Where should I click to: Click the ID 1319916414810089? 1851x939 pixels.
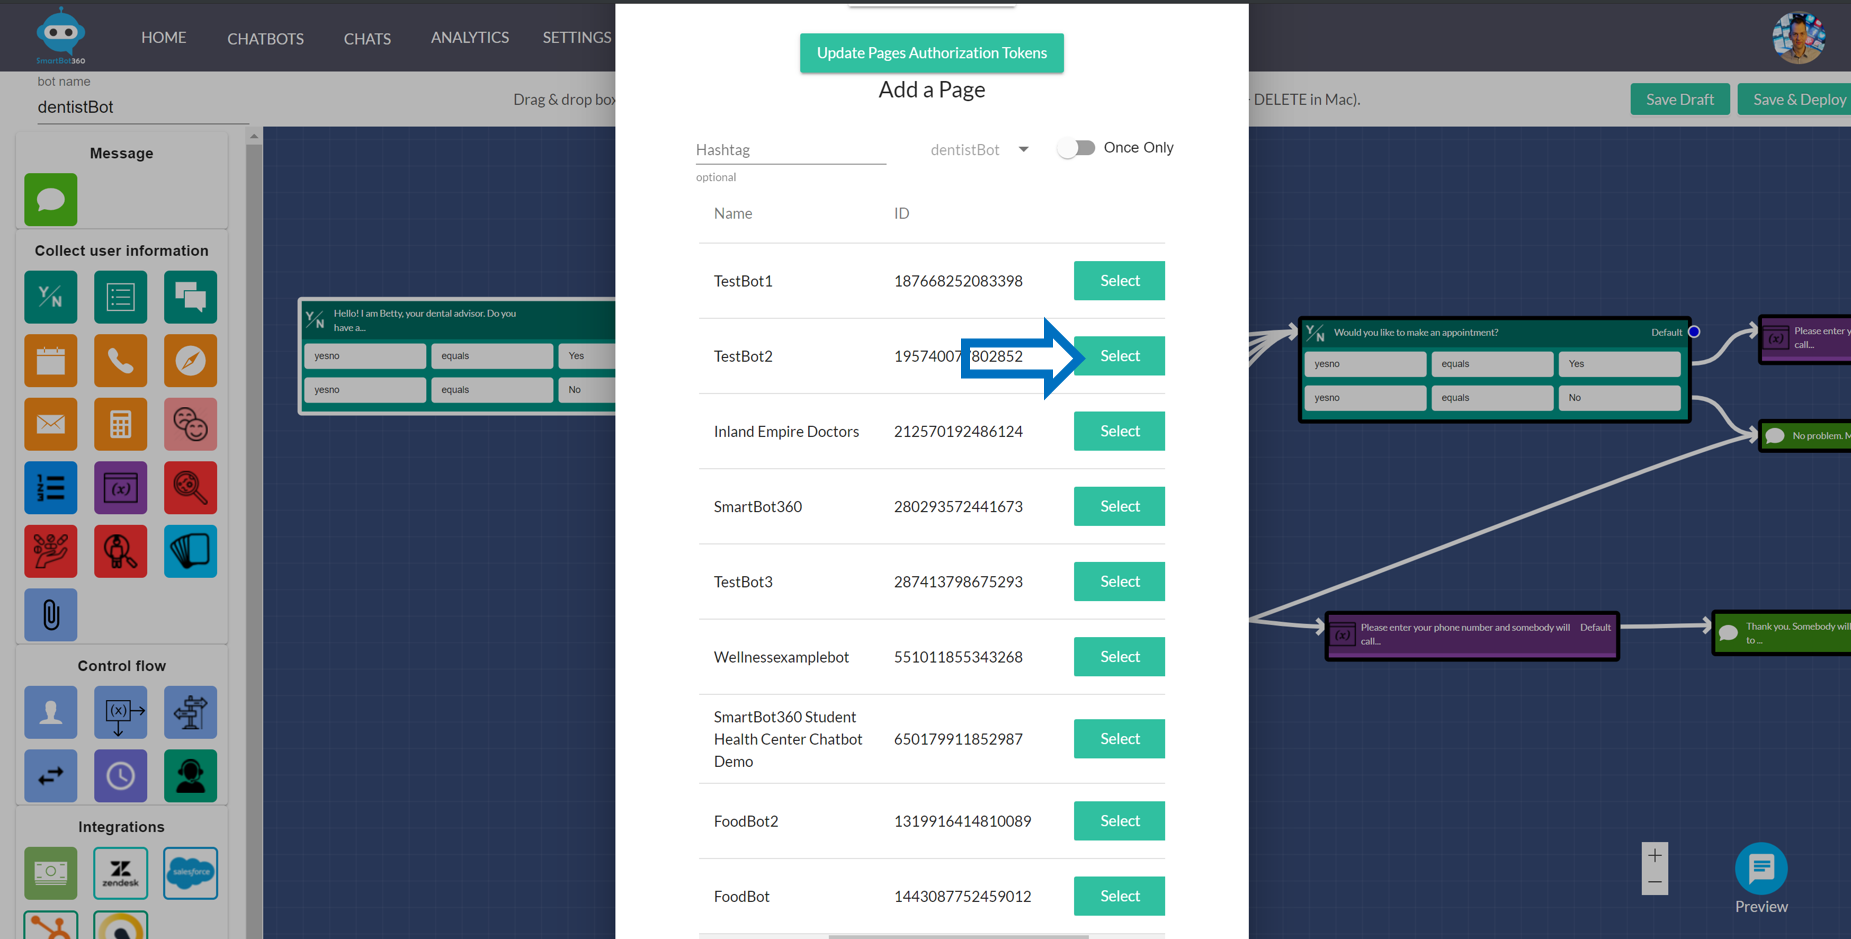(962, 821)
